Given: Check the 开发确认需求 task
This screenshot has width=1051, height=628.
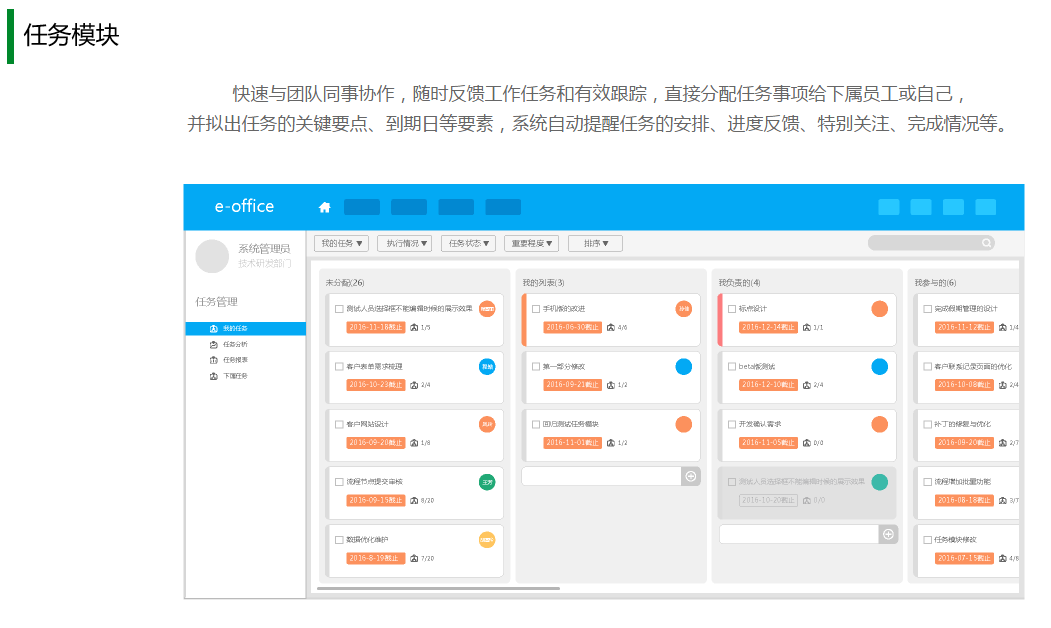Looking at the screenshot, I should [732, 424].
